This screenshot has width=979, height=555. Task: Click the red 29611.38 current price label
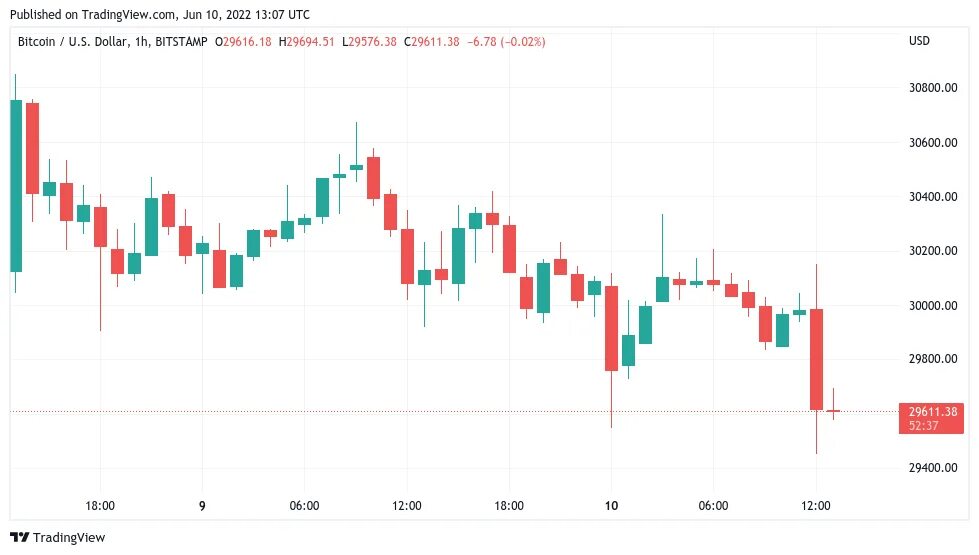point(932,411)
